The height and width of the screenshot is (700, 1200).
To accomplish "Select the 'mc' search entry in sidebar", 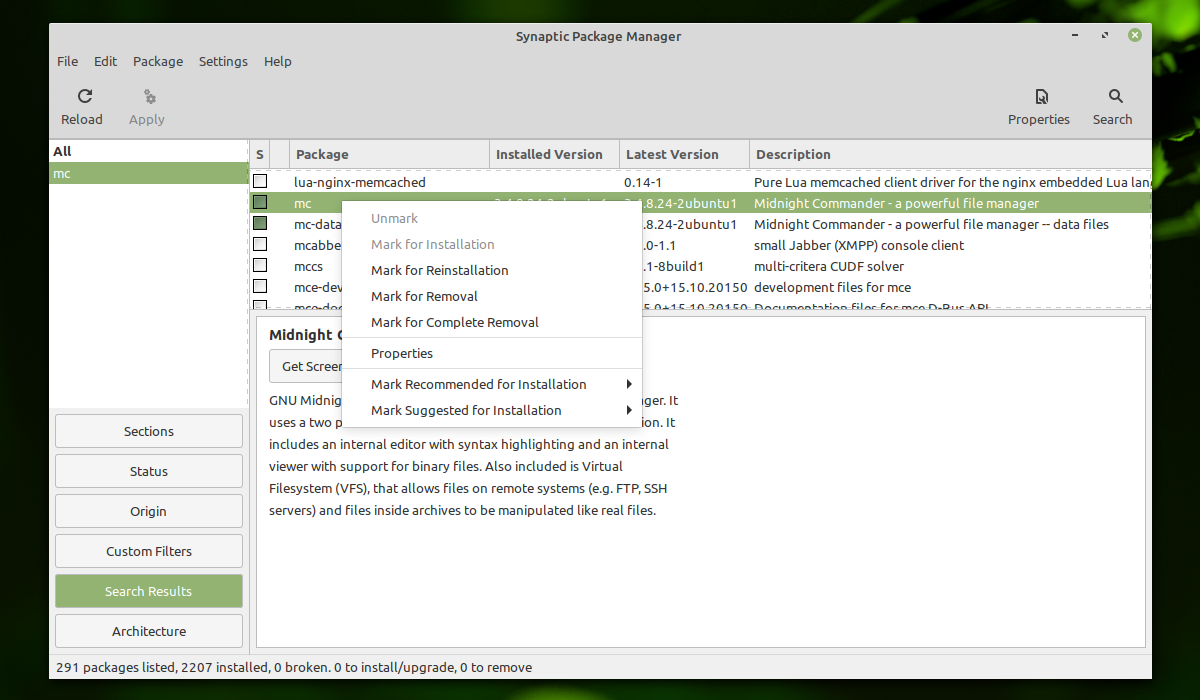I will [149, 173].
